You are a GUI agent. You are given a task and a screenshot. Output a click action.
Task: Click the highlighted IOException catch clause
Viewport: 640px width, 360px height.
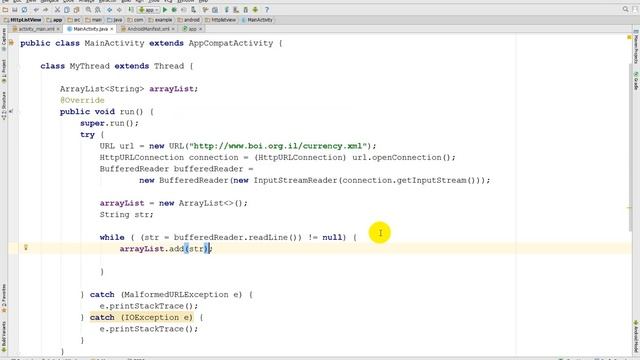[142, 318]
